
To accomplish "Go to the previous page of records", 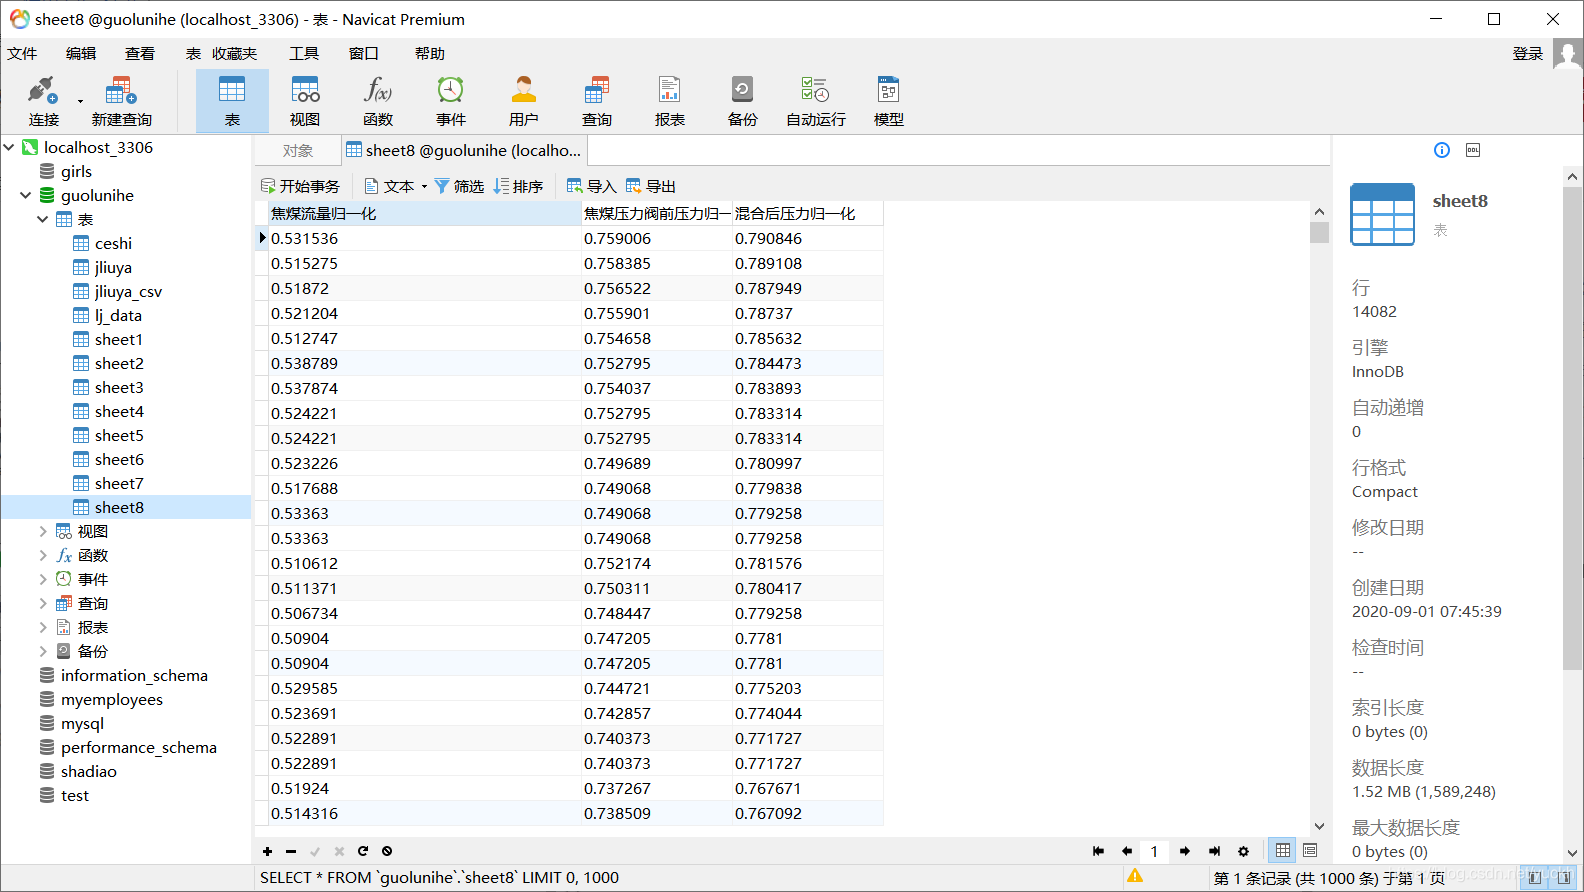I will [1127, 851].
